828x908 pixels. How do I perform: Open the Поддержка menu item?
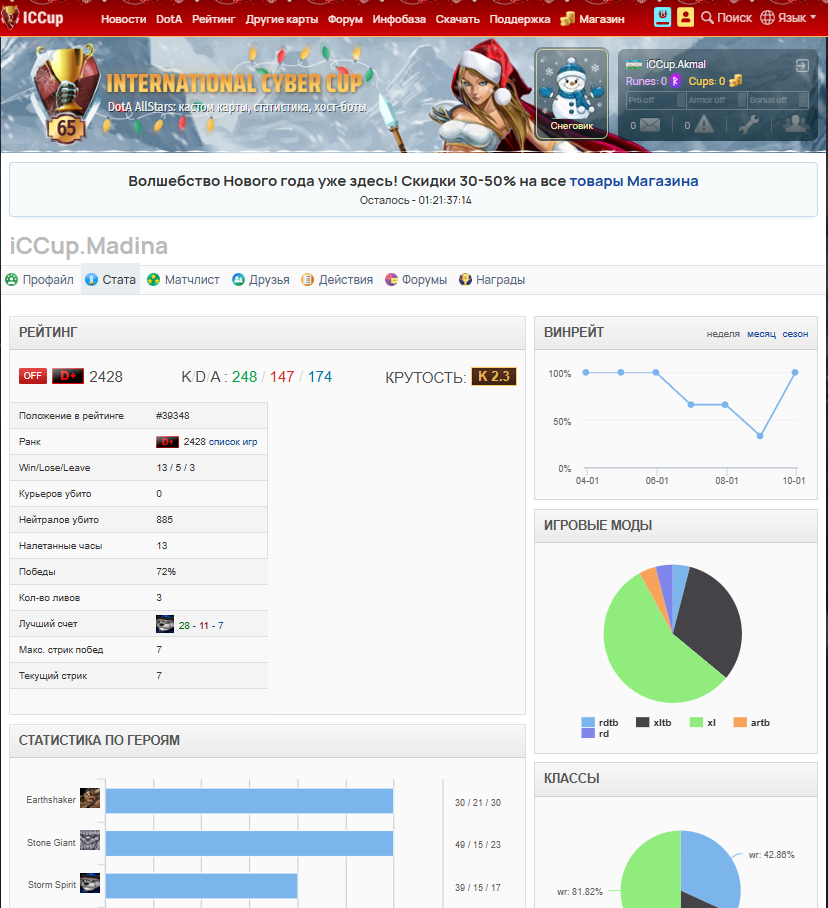520,19
